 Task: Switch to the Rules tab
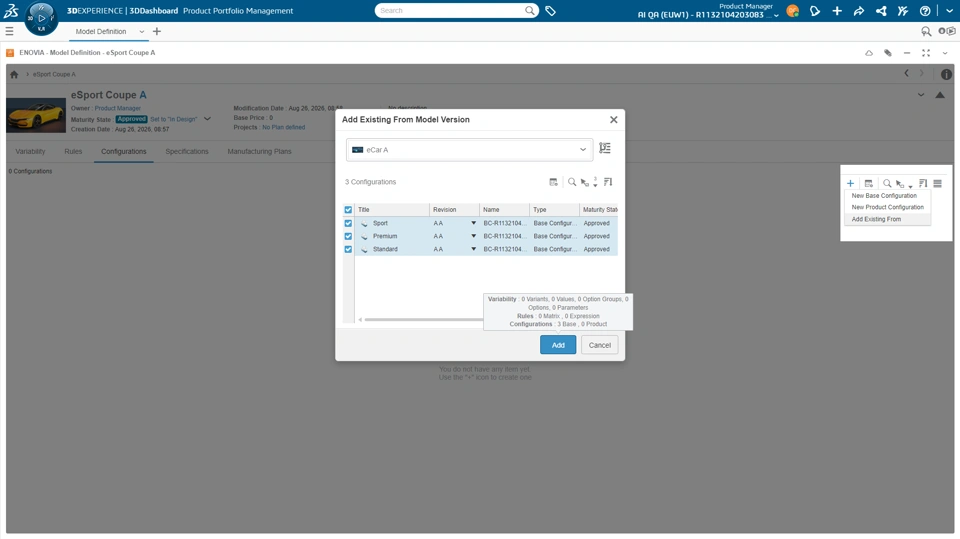[73, 151]
